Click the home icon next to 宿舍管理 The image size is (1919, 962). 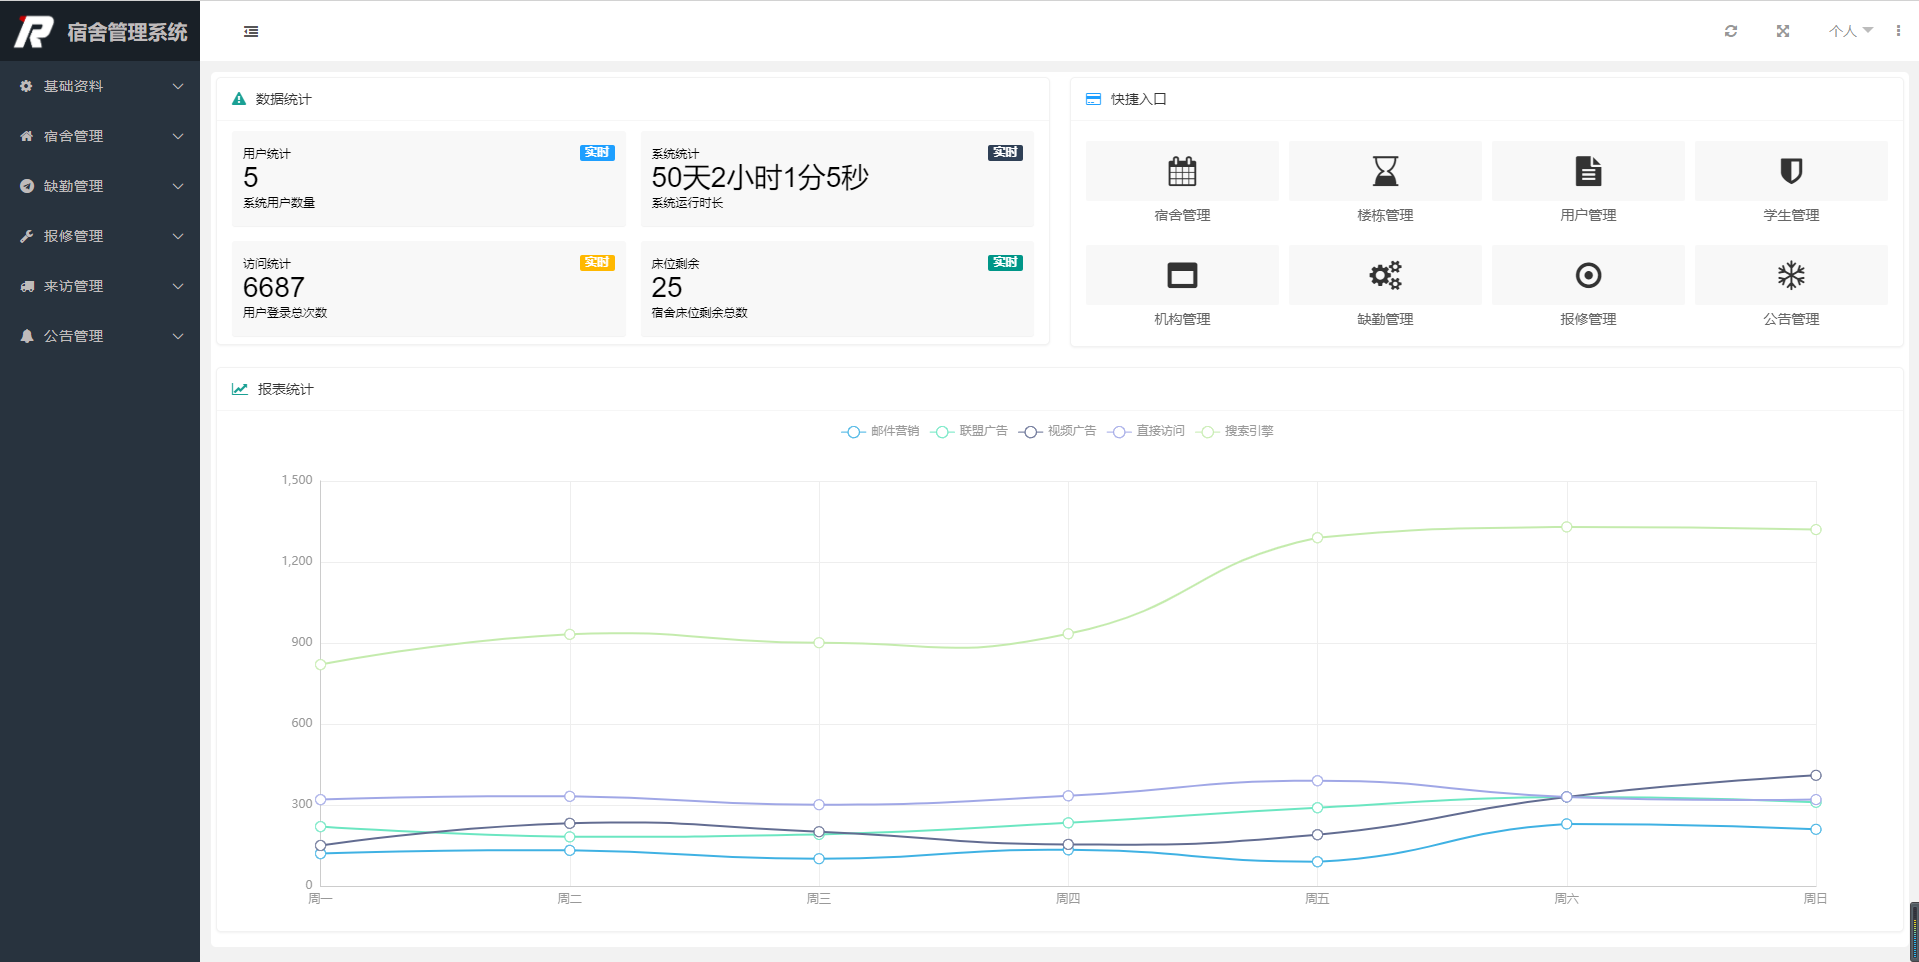tap(27, 136)
